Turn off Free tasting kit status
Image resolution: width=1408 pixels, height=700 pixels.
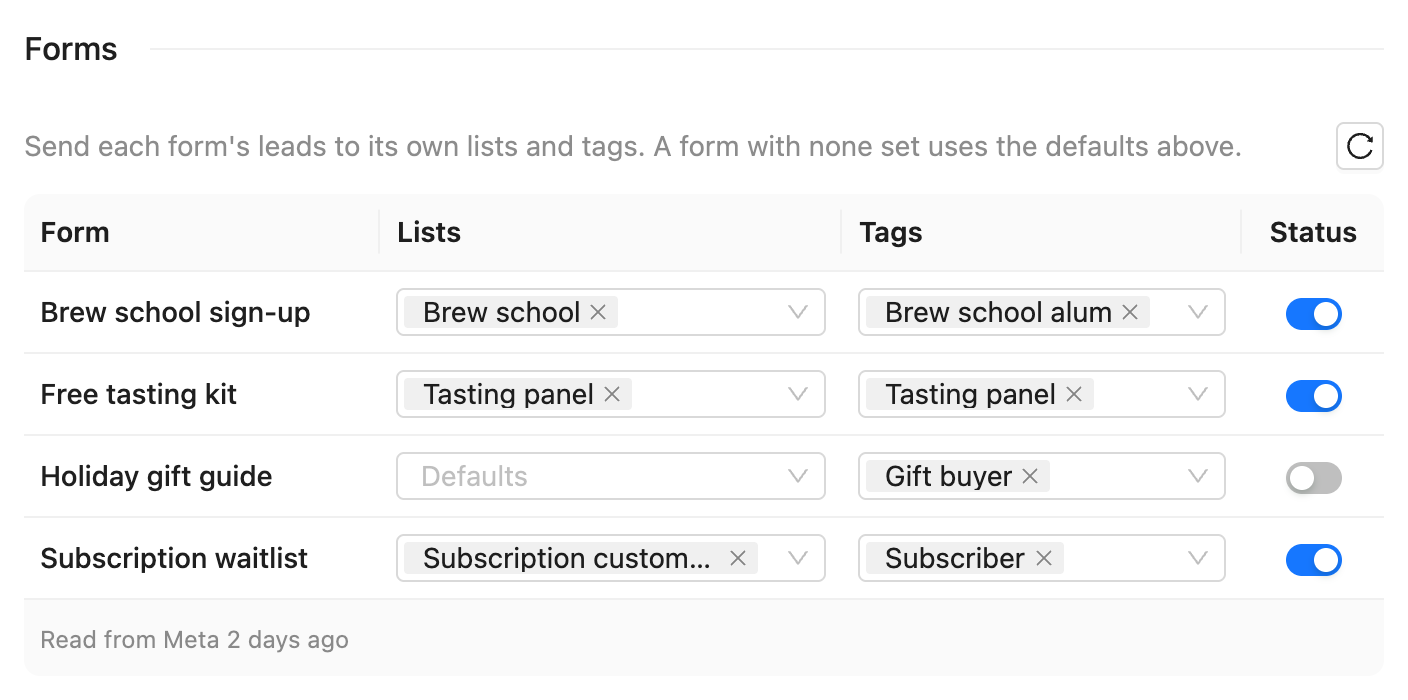pyautogui.click(x=1313, y=395)
